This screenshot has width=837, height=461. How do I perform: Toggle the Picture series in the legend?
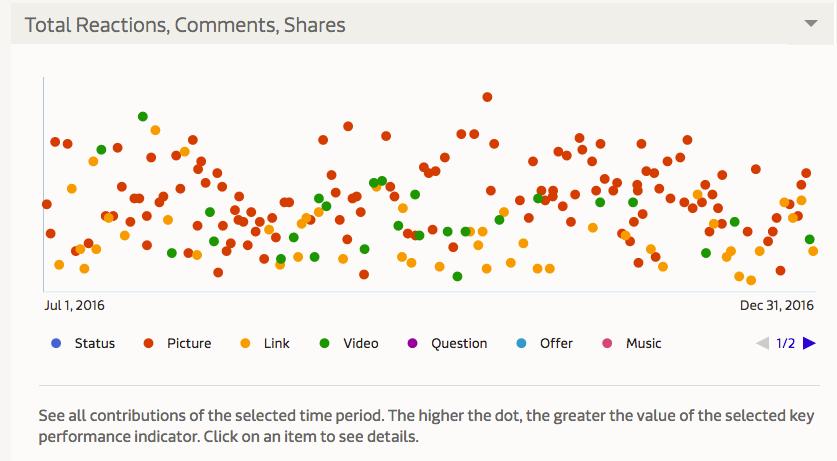click(x=178, y=343)
